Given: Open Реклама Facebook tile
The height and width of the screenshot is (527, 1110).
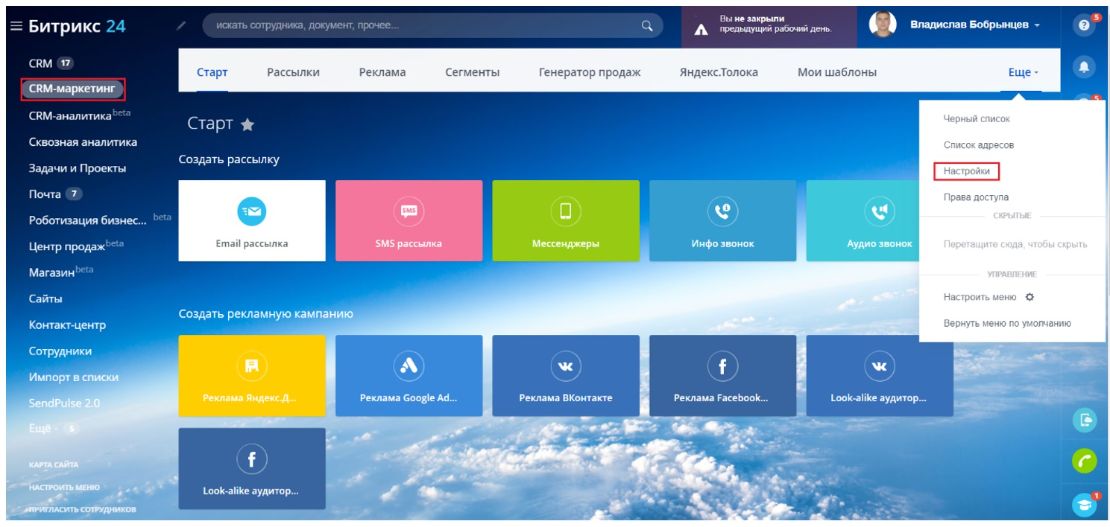Looking at the screenshot, I should click(x=722, y=375).
